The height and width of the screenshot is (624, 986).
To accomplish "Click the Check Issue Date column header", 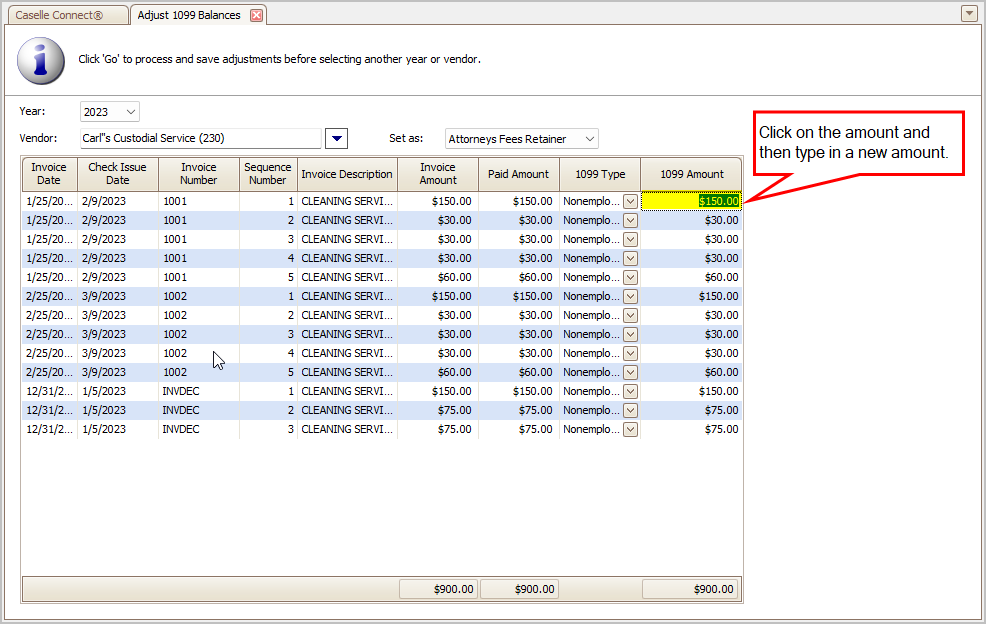I will tap(117, 174).
